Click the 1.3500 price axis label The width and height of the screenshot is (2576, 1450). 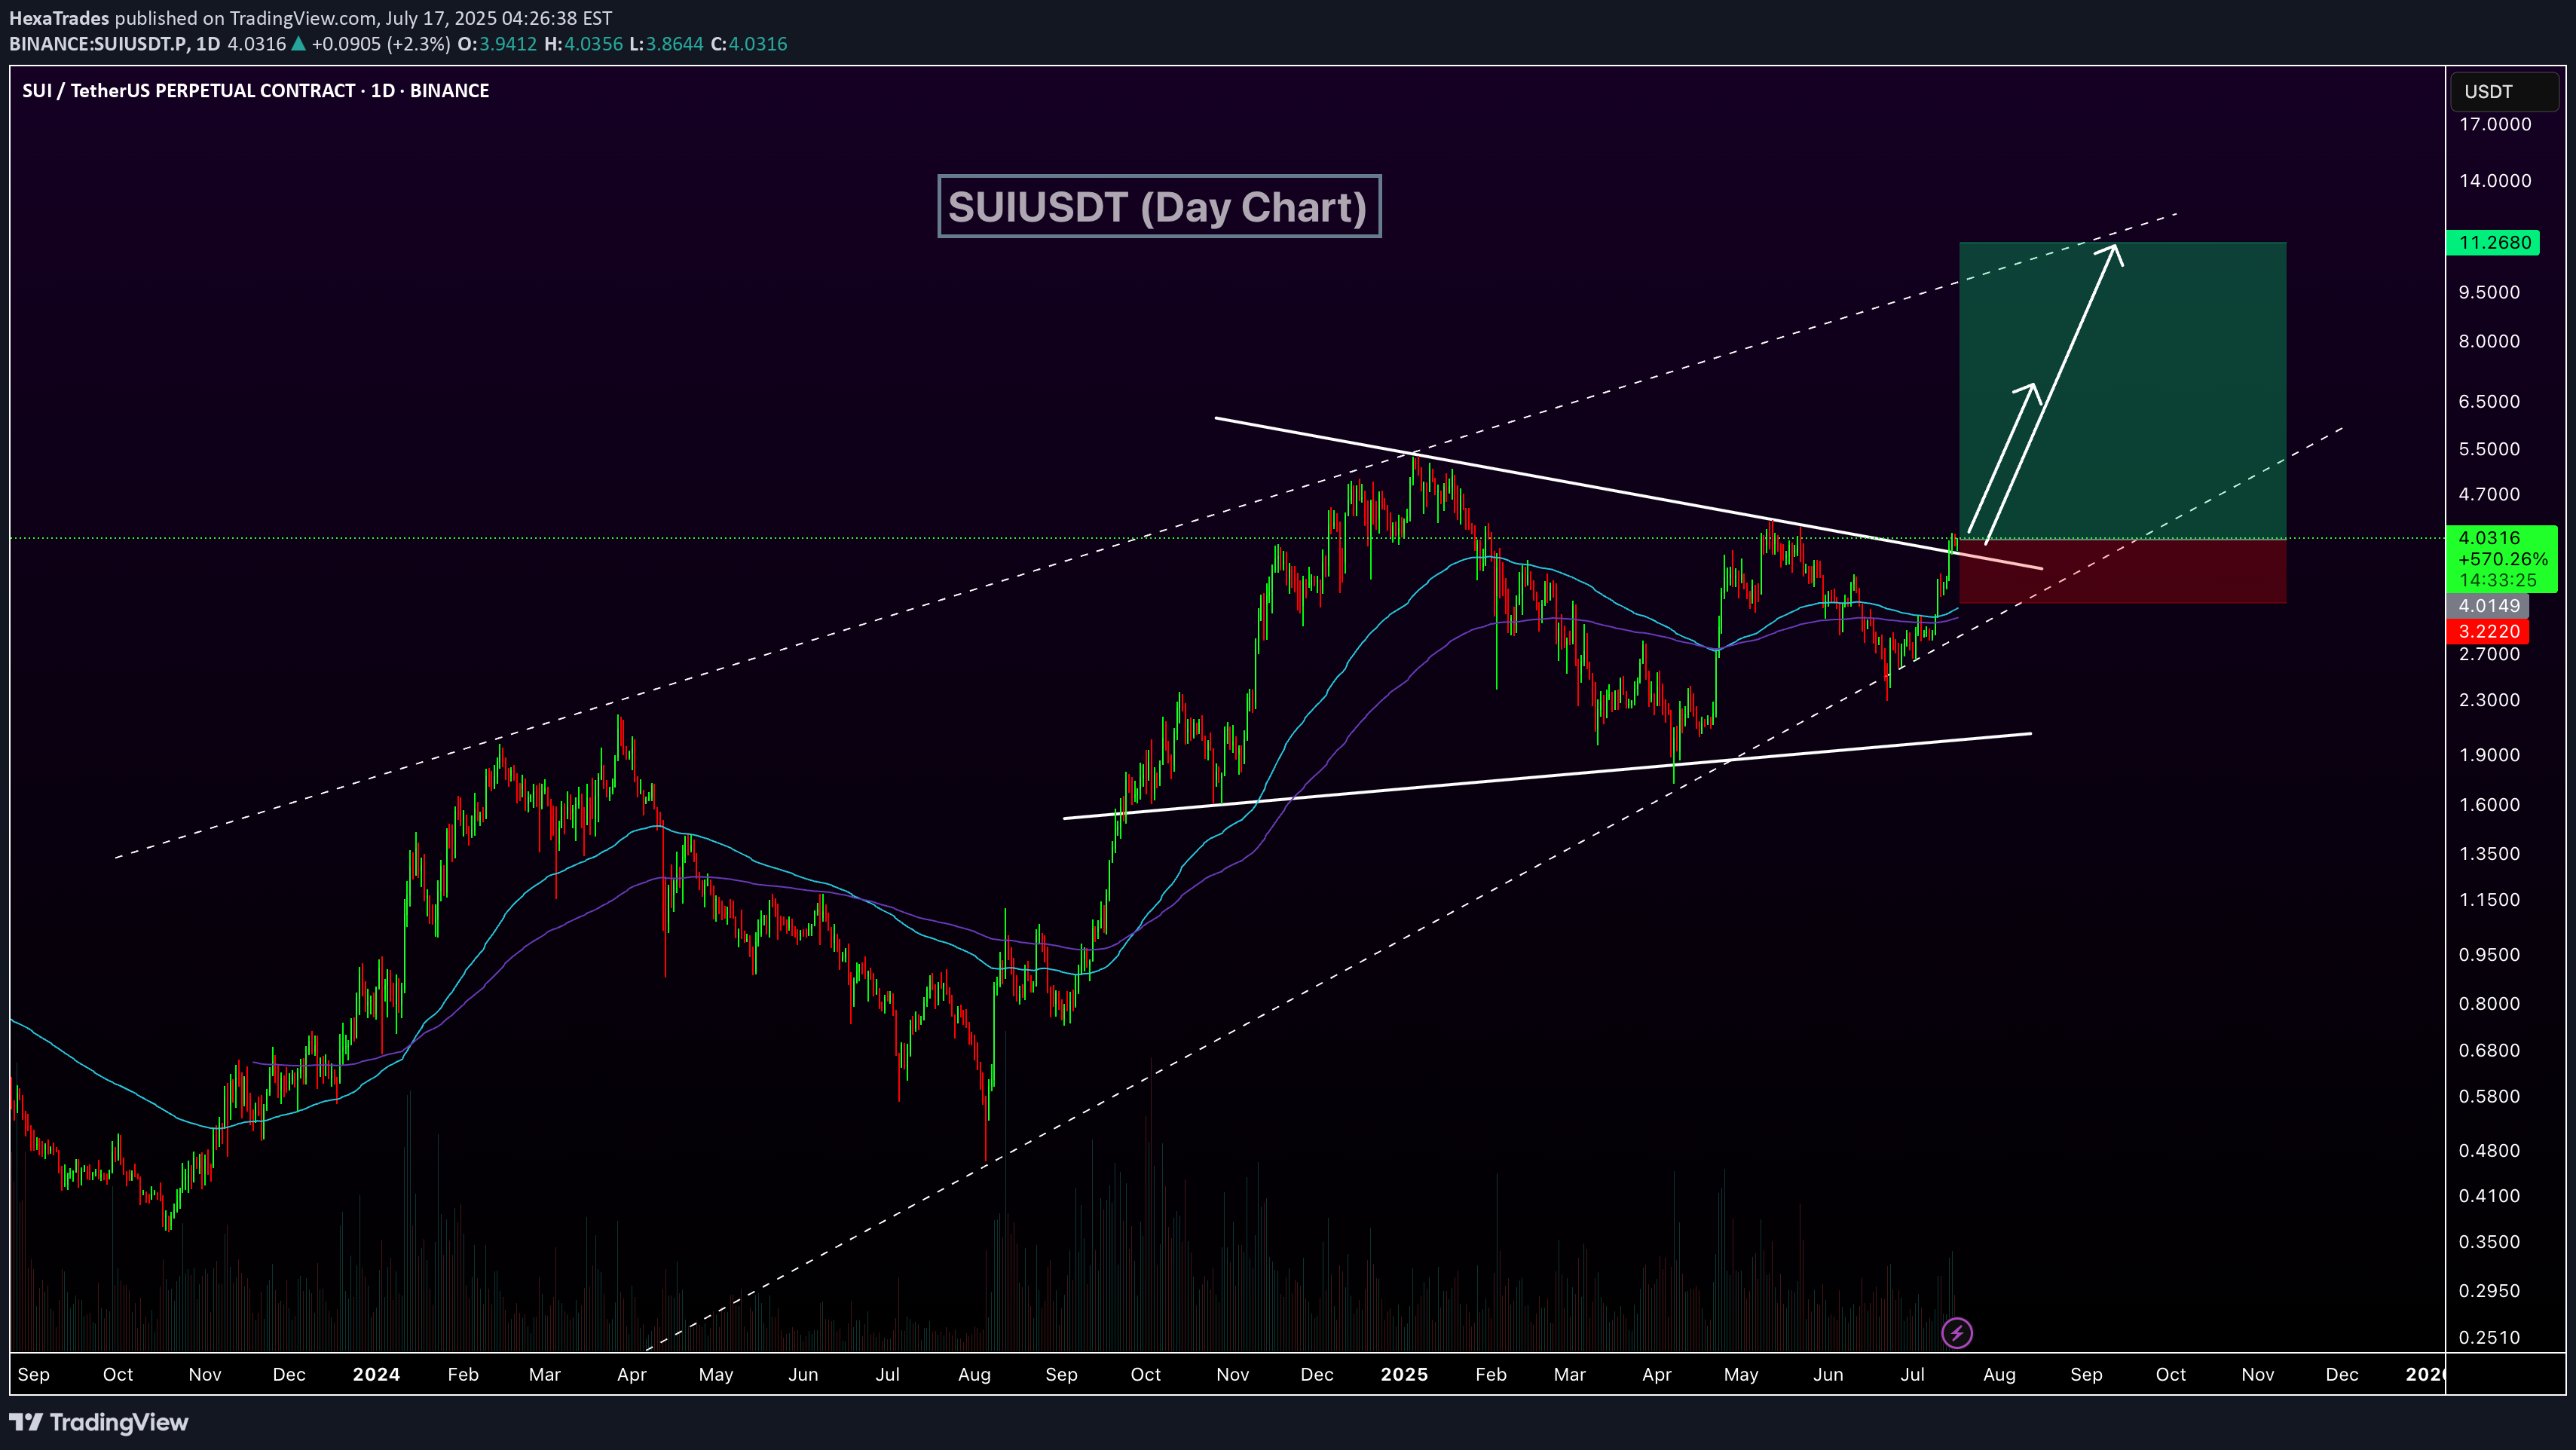2489,854
